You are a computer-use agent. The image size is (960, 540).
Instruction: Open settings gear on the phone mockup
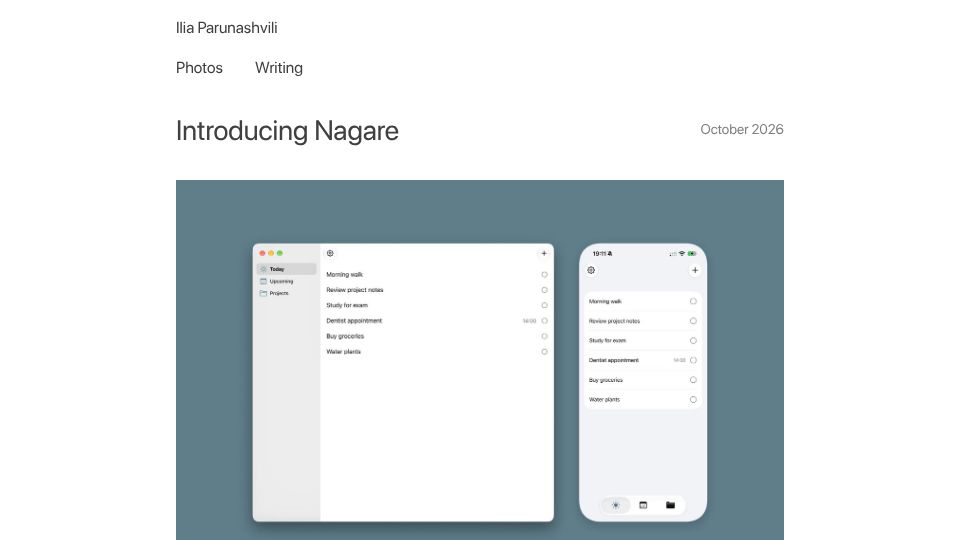click(591, 270)
